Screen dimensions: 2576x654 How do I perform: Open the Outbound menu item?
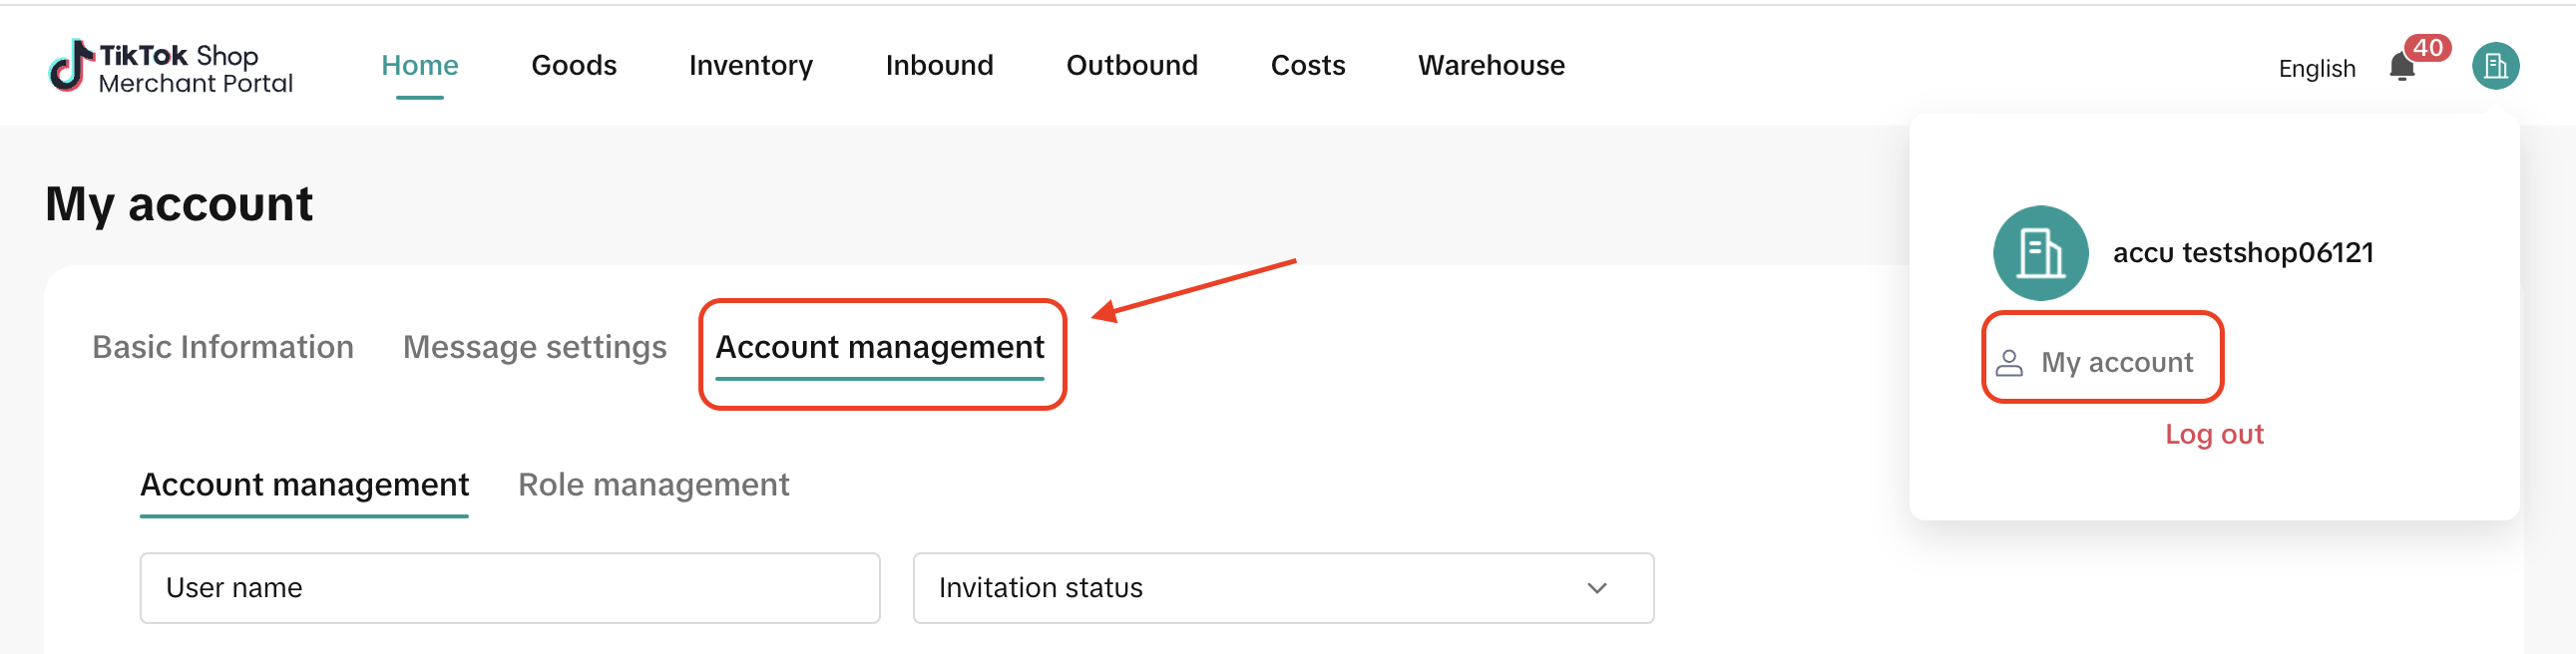[x=1131, y=66]
